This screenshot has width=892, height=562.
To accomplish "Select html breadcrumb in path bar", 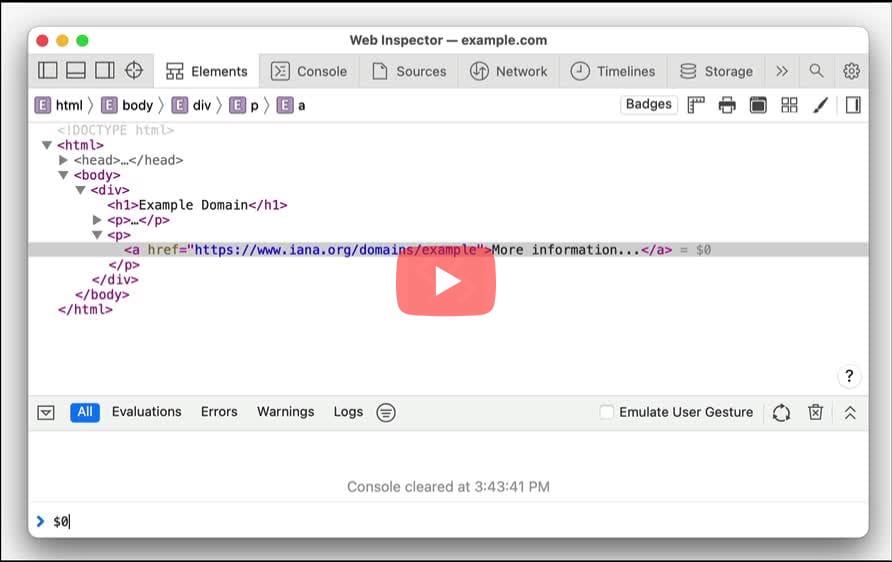I will tap(59, 105).
